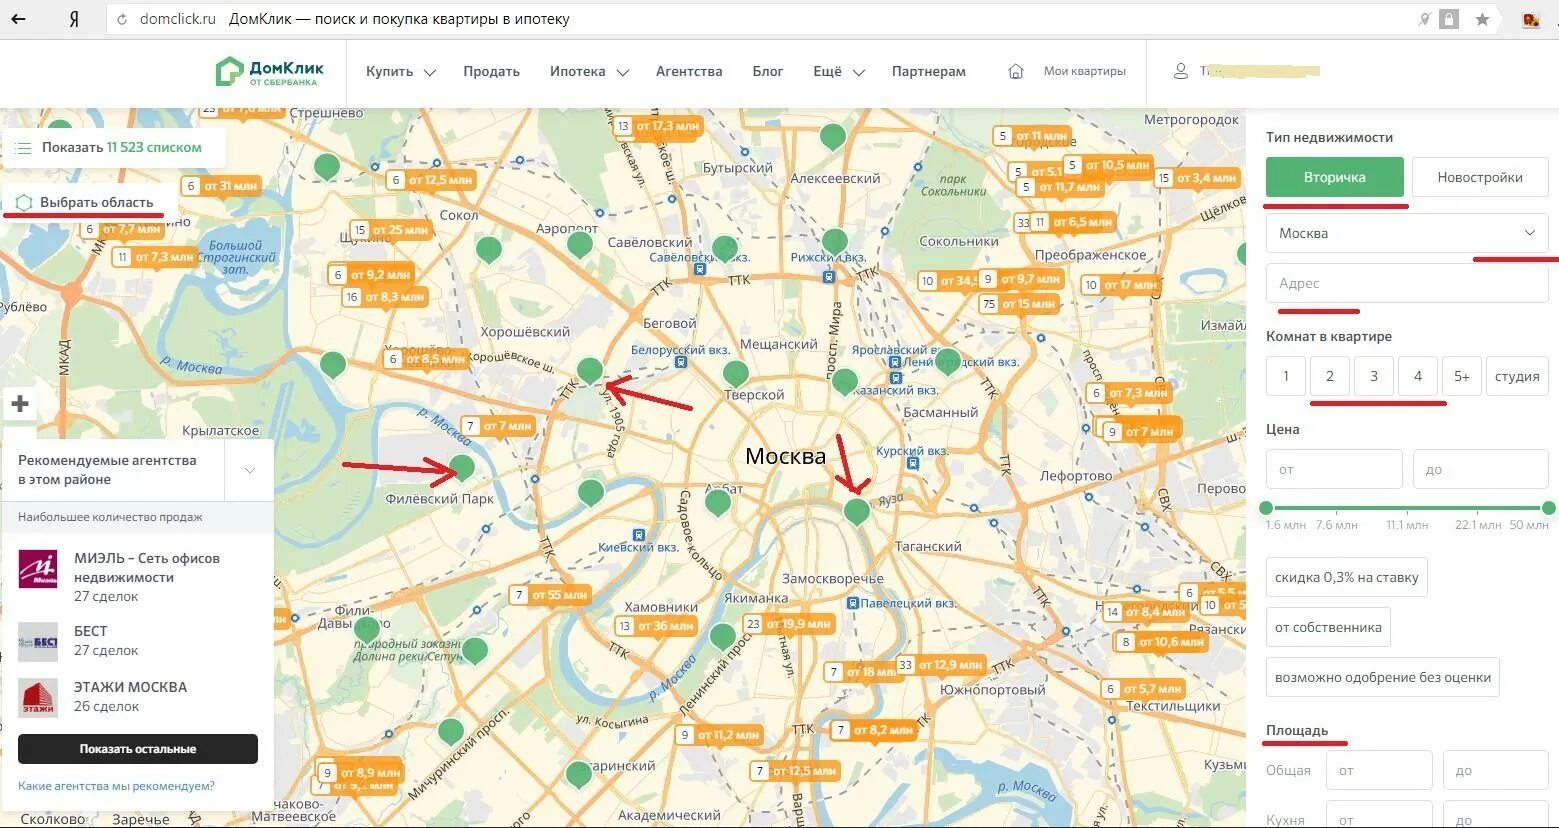Click maximum price slider handle
1559x828 pixels.
[1549, 508]
